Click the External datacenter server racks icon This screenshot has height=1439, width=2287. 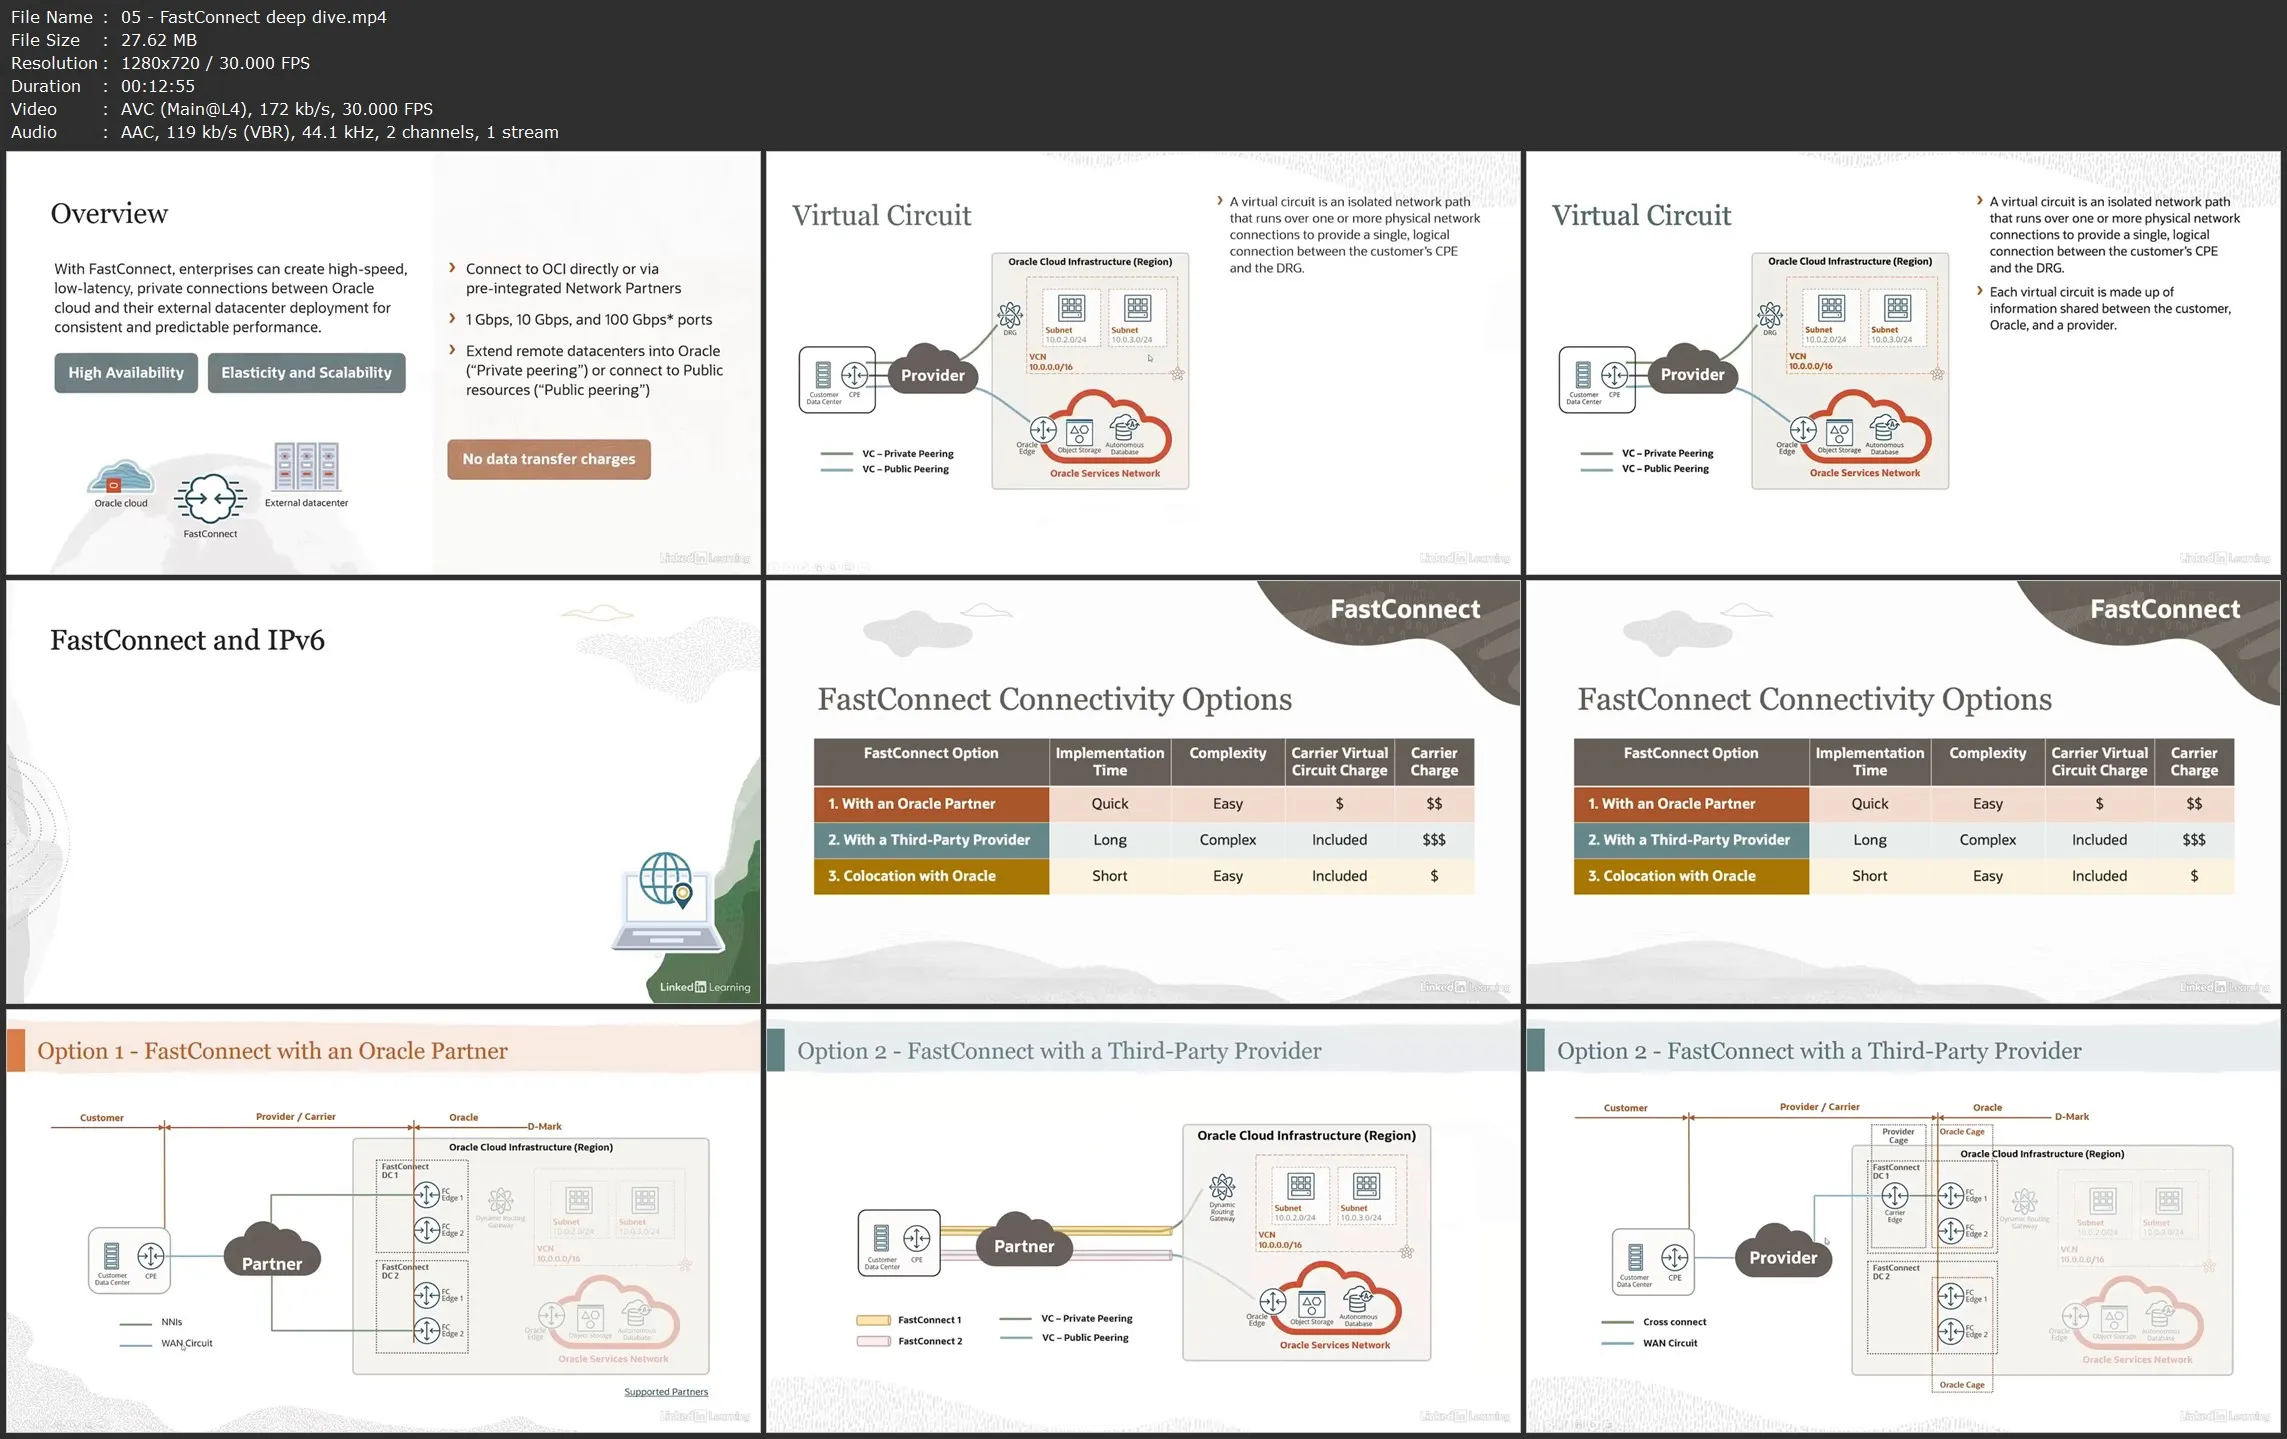pos(306,466)
